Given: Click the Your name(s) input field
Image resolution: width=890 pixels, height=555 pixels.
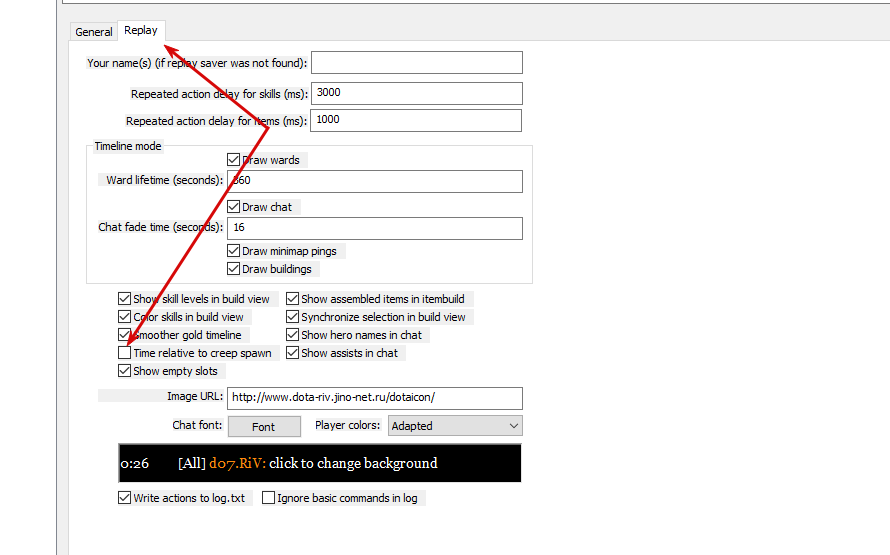Looking at the screenshot, I should click(417, 62).
